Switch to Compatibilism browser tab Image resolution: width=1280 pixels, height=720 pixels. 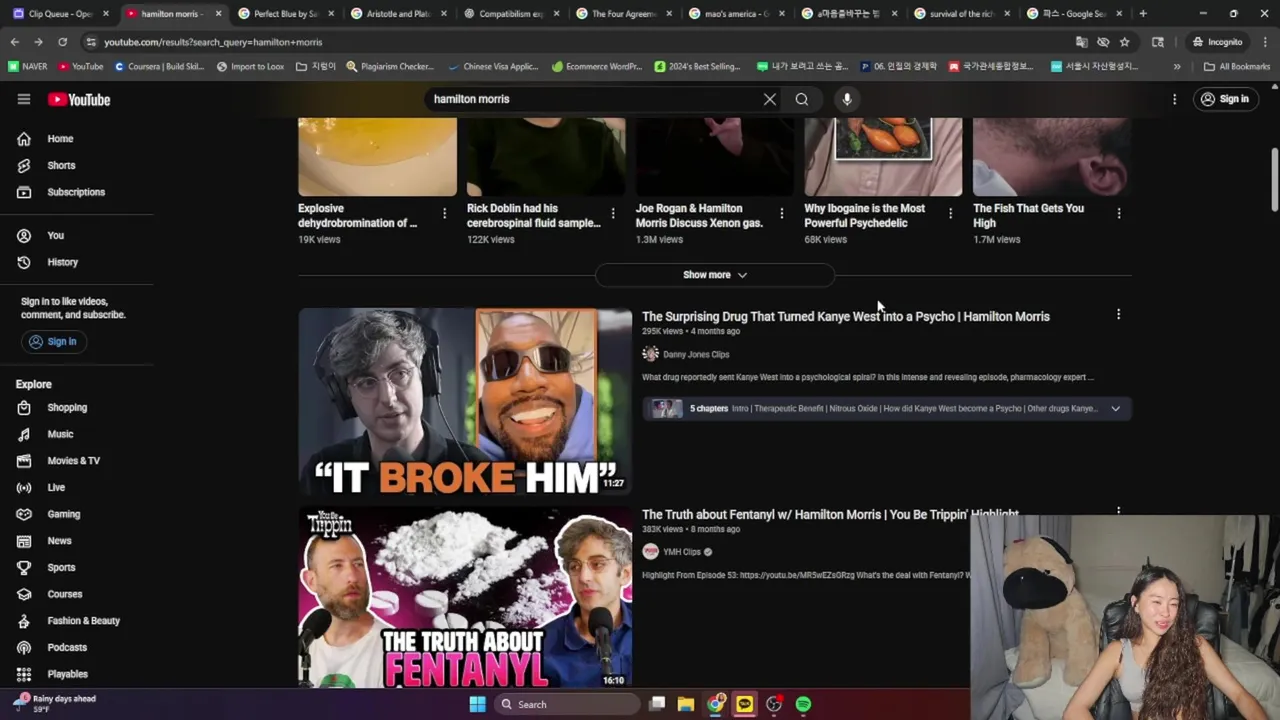point(510,14)
